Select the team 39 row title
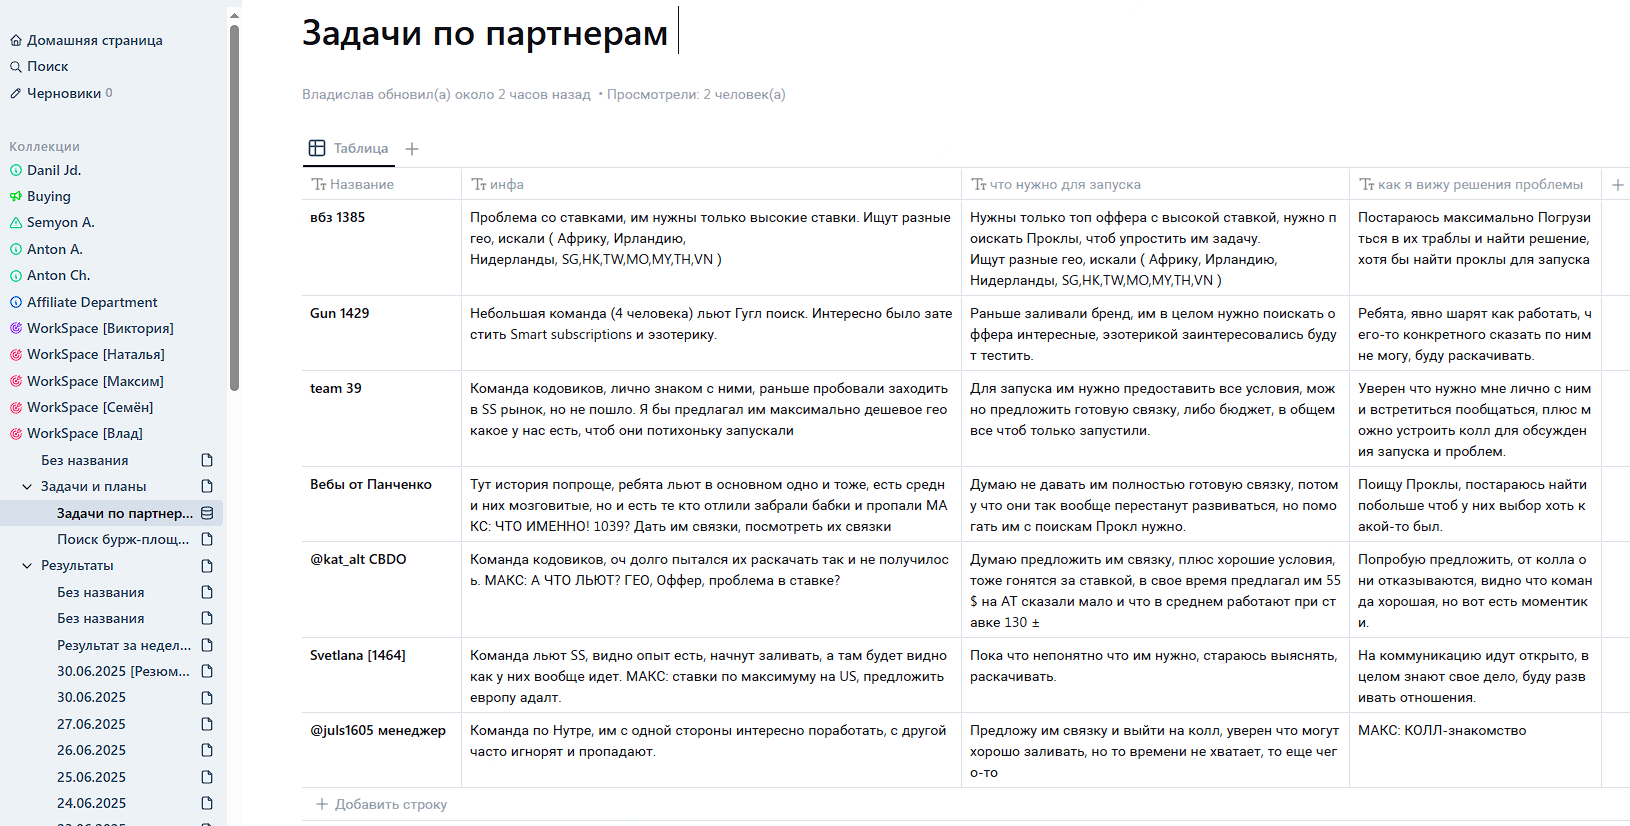This screenshot has width=1630, height=826. [x=336, y=388]
